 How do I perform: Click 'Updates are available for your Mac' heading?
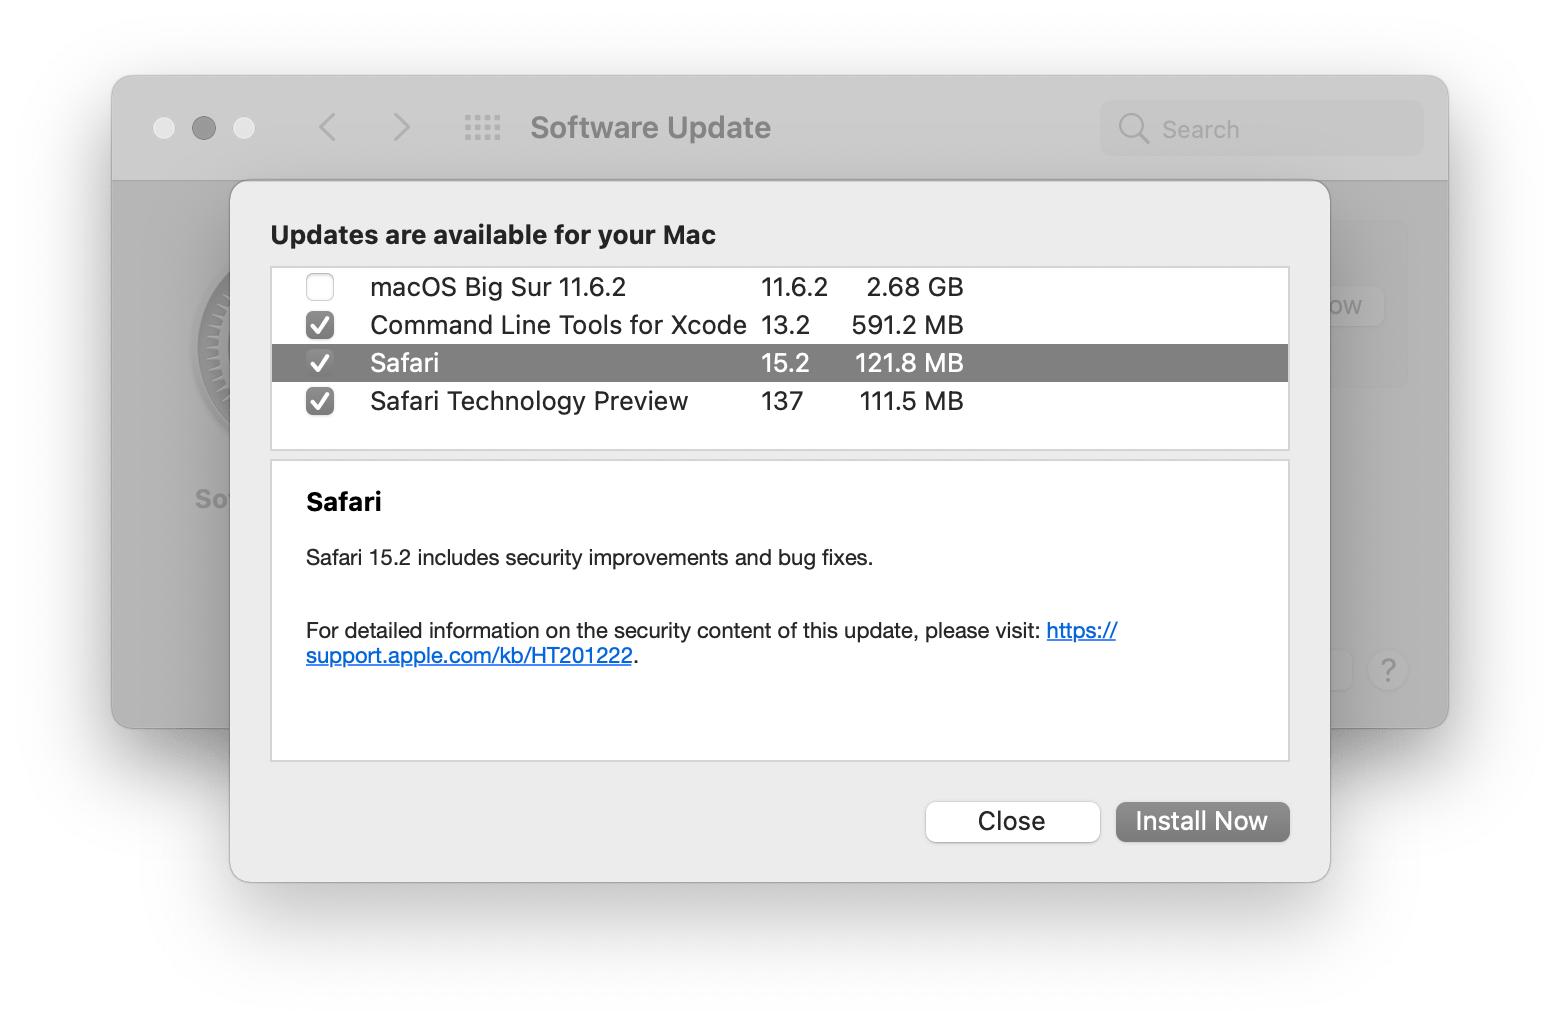pos(493,235)
